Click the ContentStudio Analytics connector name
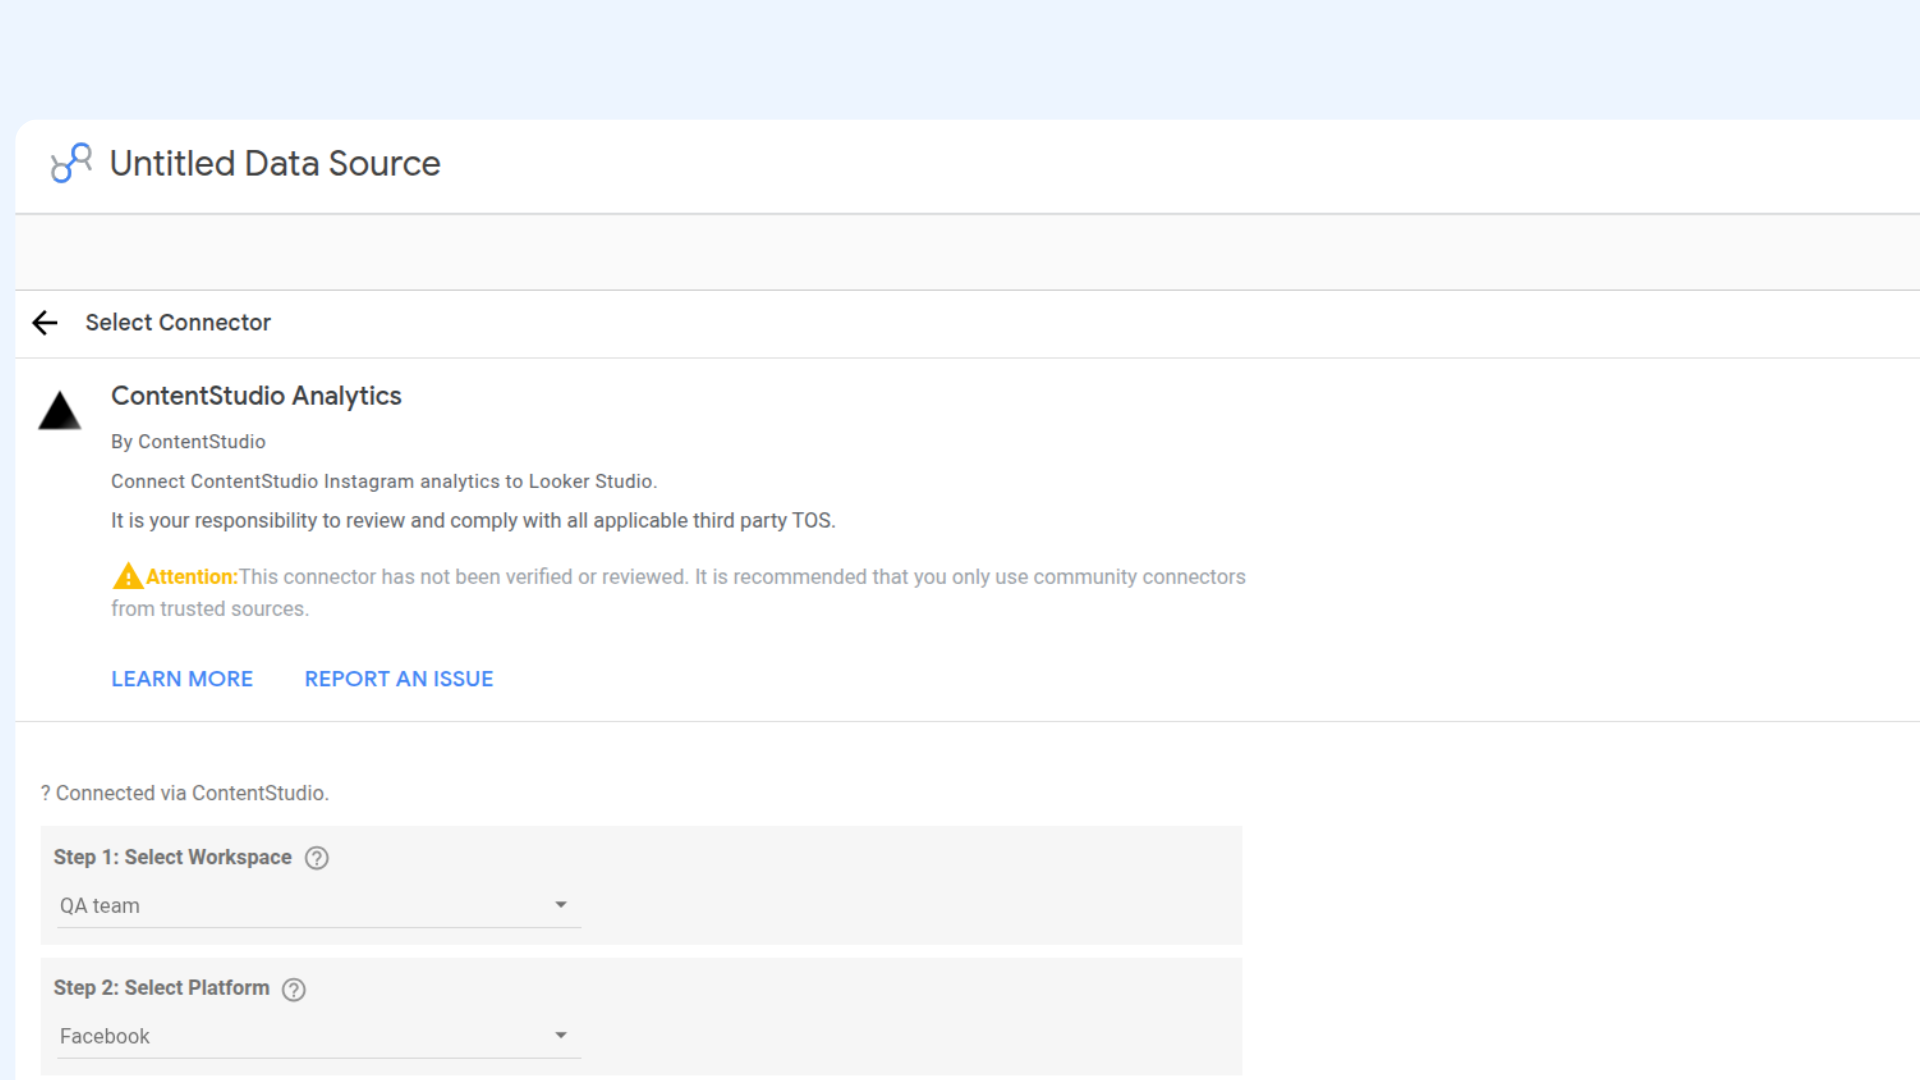1920x1080 pixels. coord(256,396)
